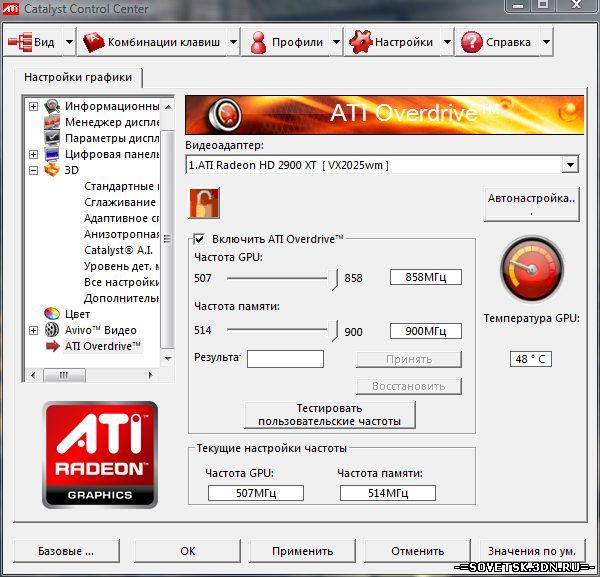Click the 900МГц memory frequency field
The image size is (600, 577).
point(426,331)
